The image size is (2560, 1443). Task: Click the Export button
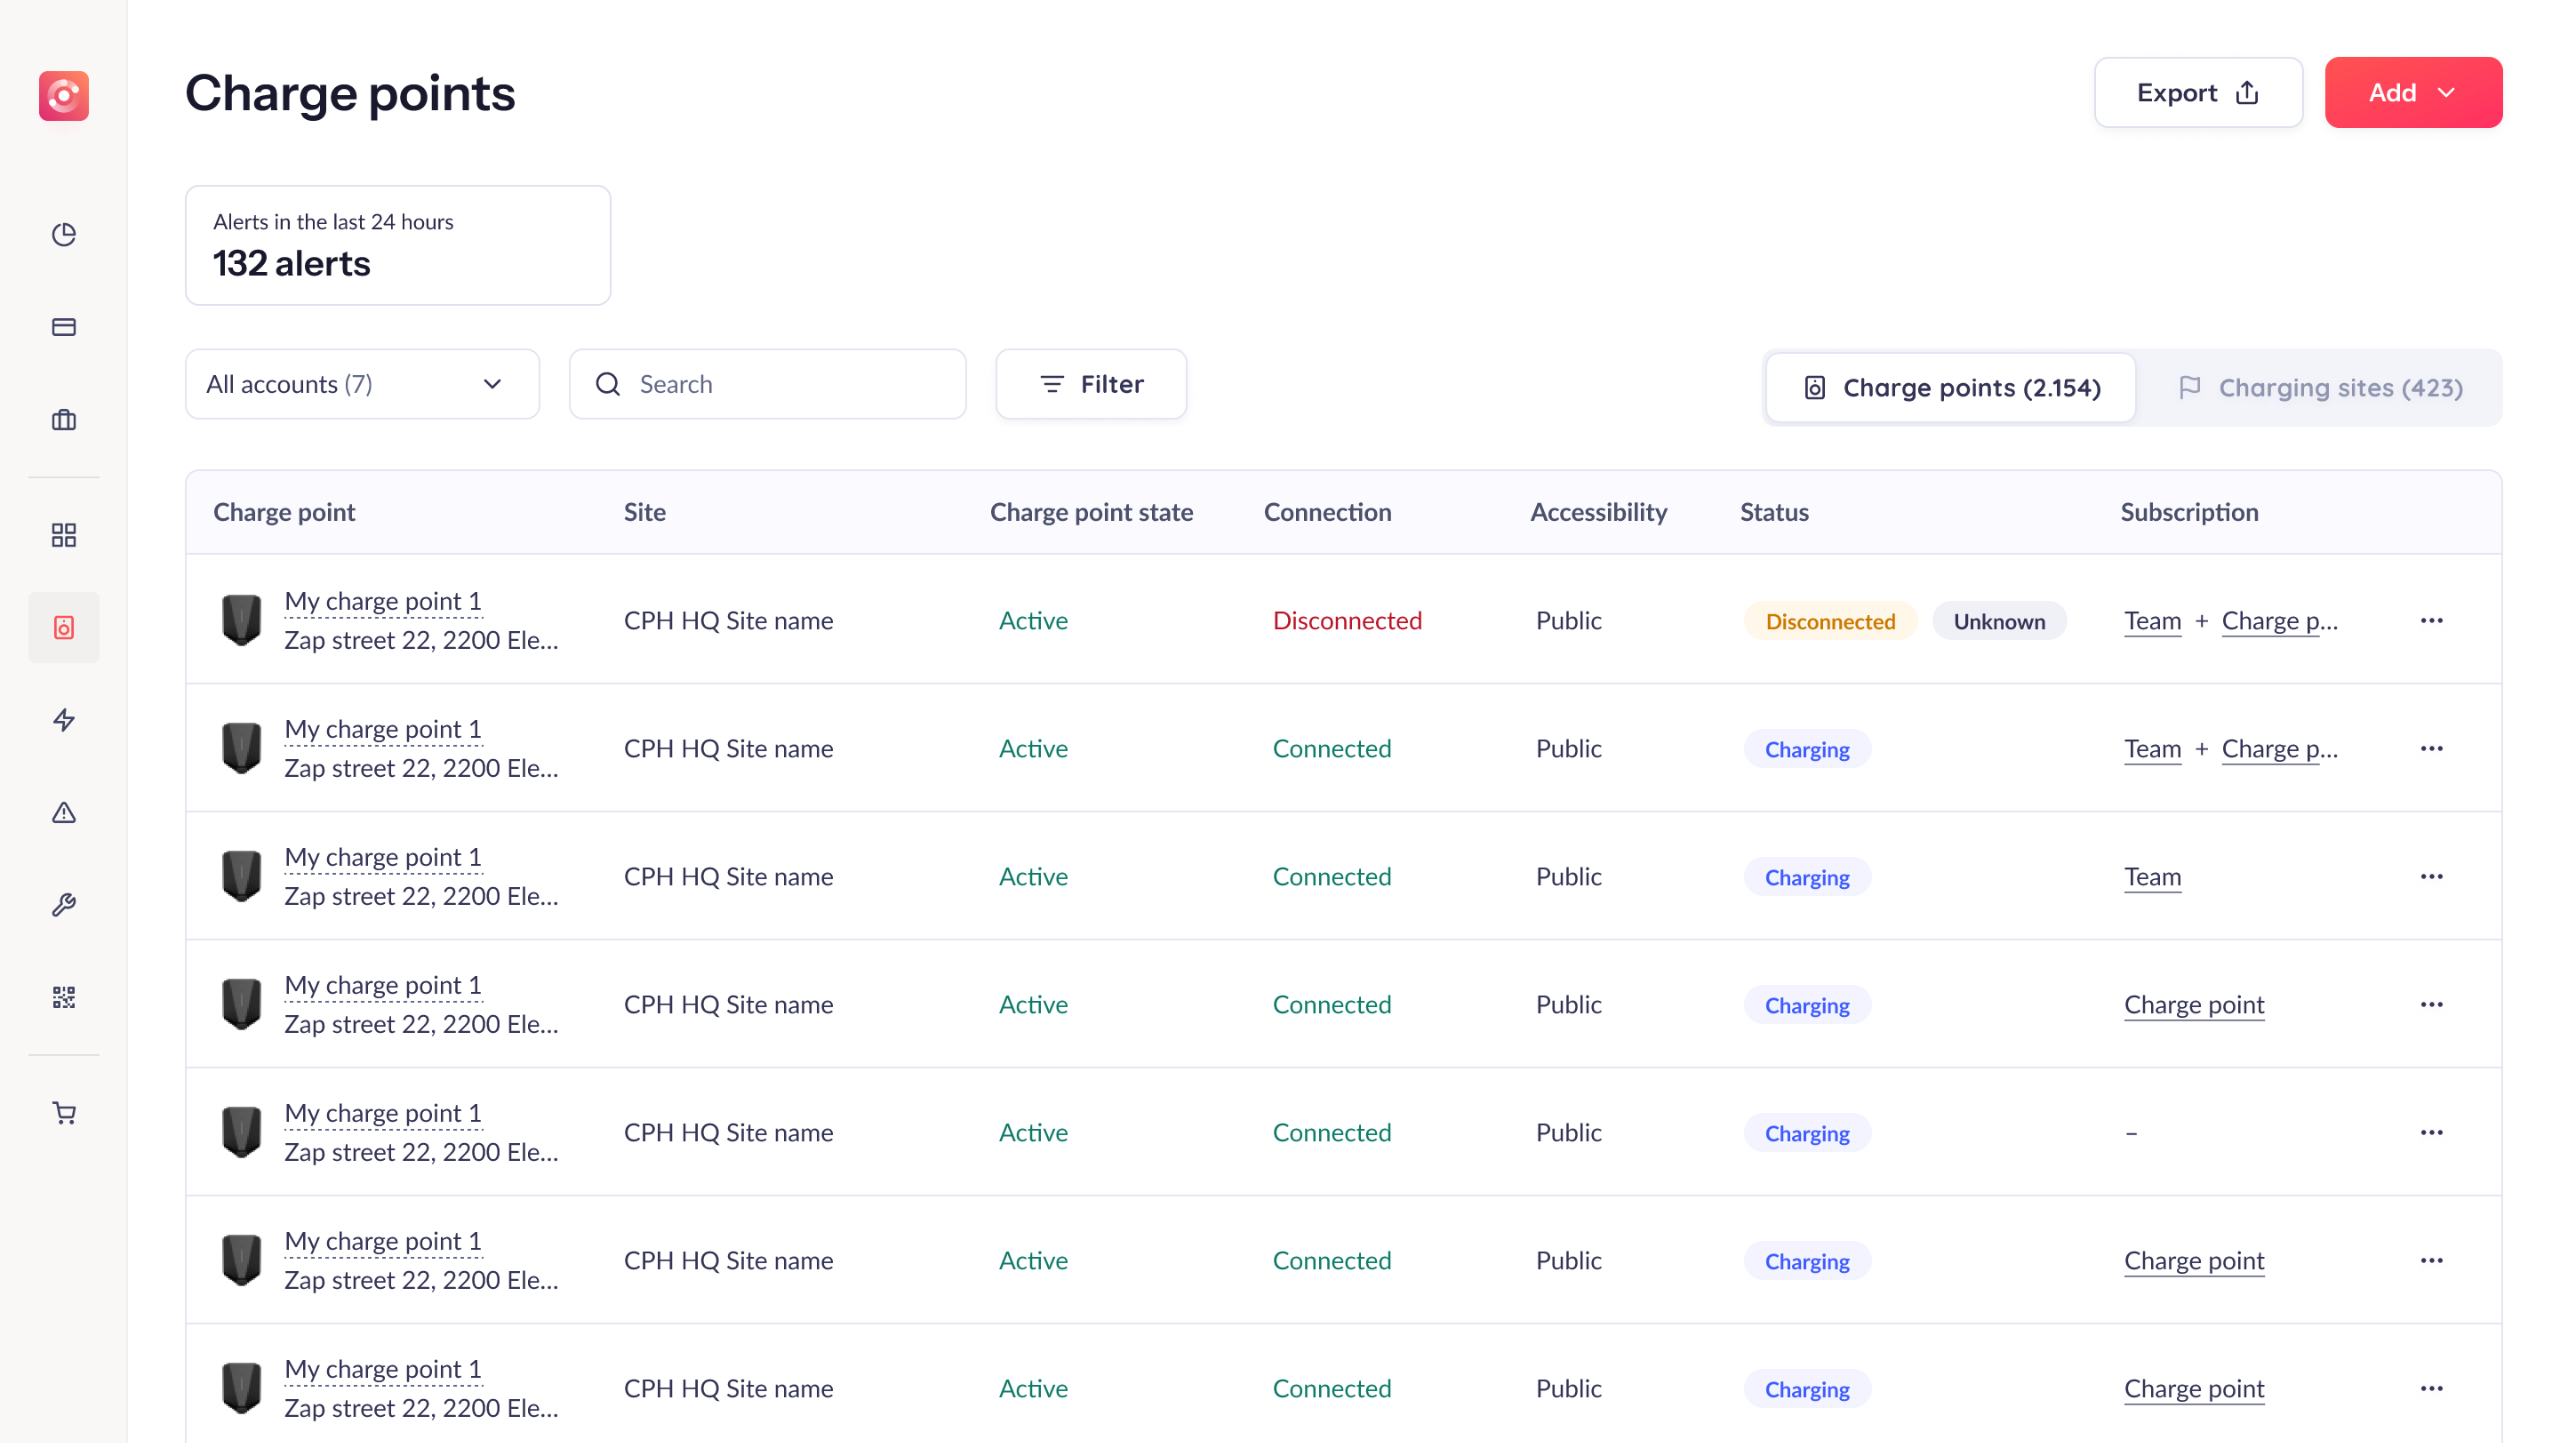[x=2197, y=92]
